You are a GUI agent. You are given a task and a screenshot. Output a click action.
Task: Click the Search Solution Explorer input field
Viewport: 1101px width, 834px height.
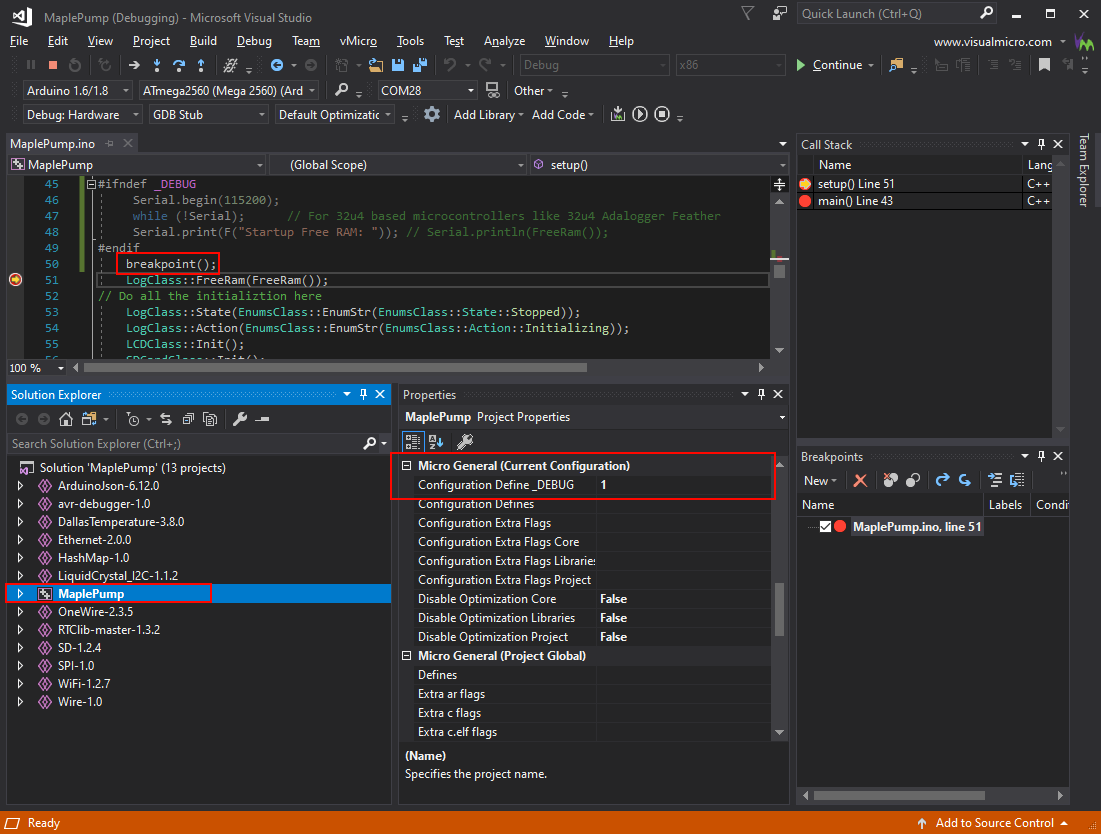tap(185, 444)
